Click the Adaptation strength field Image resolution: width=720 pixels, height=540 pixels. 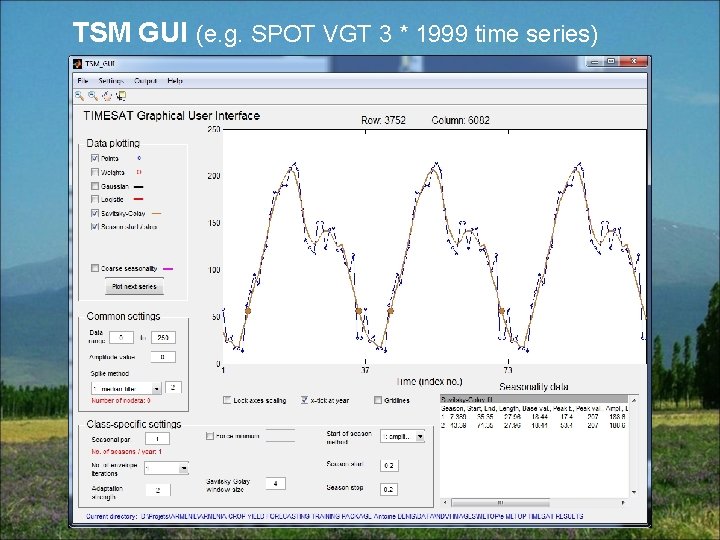pyautogui.click(x=158, y=490)
